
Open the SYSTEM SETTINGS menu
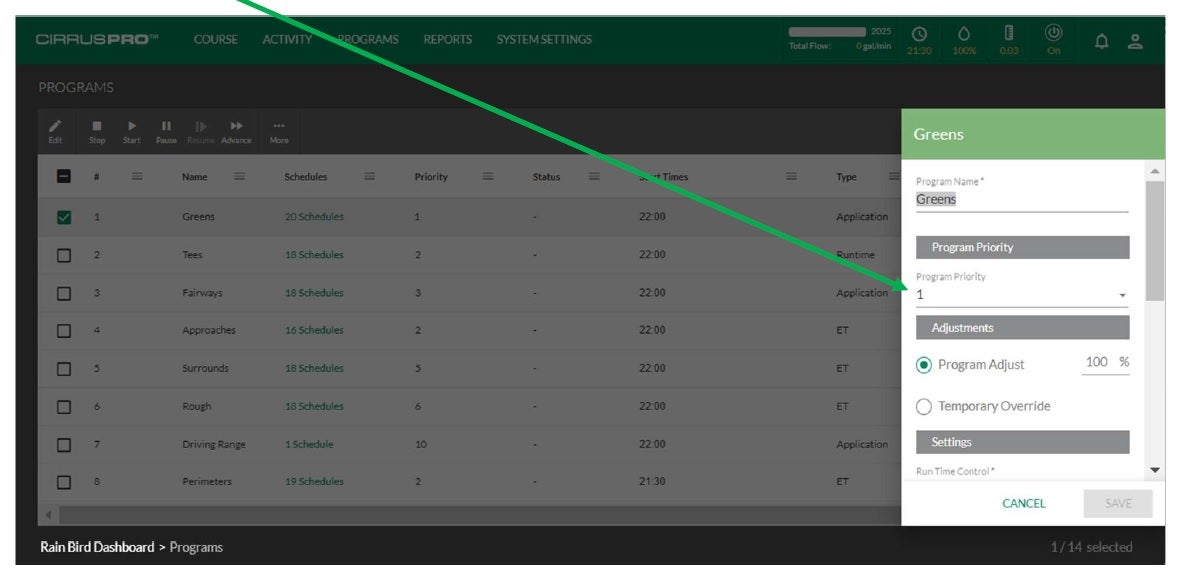tap(544, 40)
